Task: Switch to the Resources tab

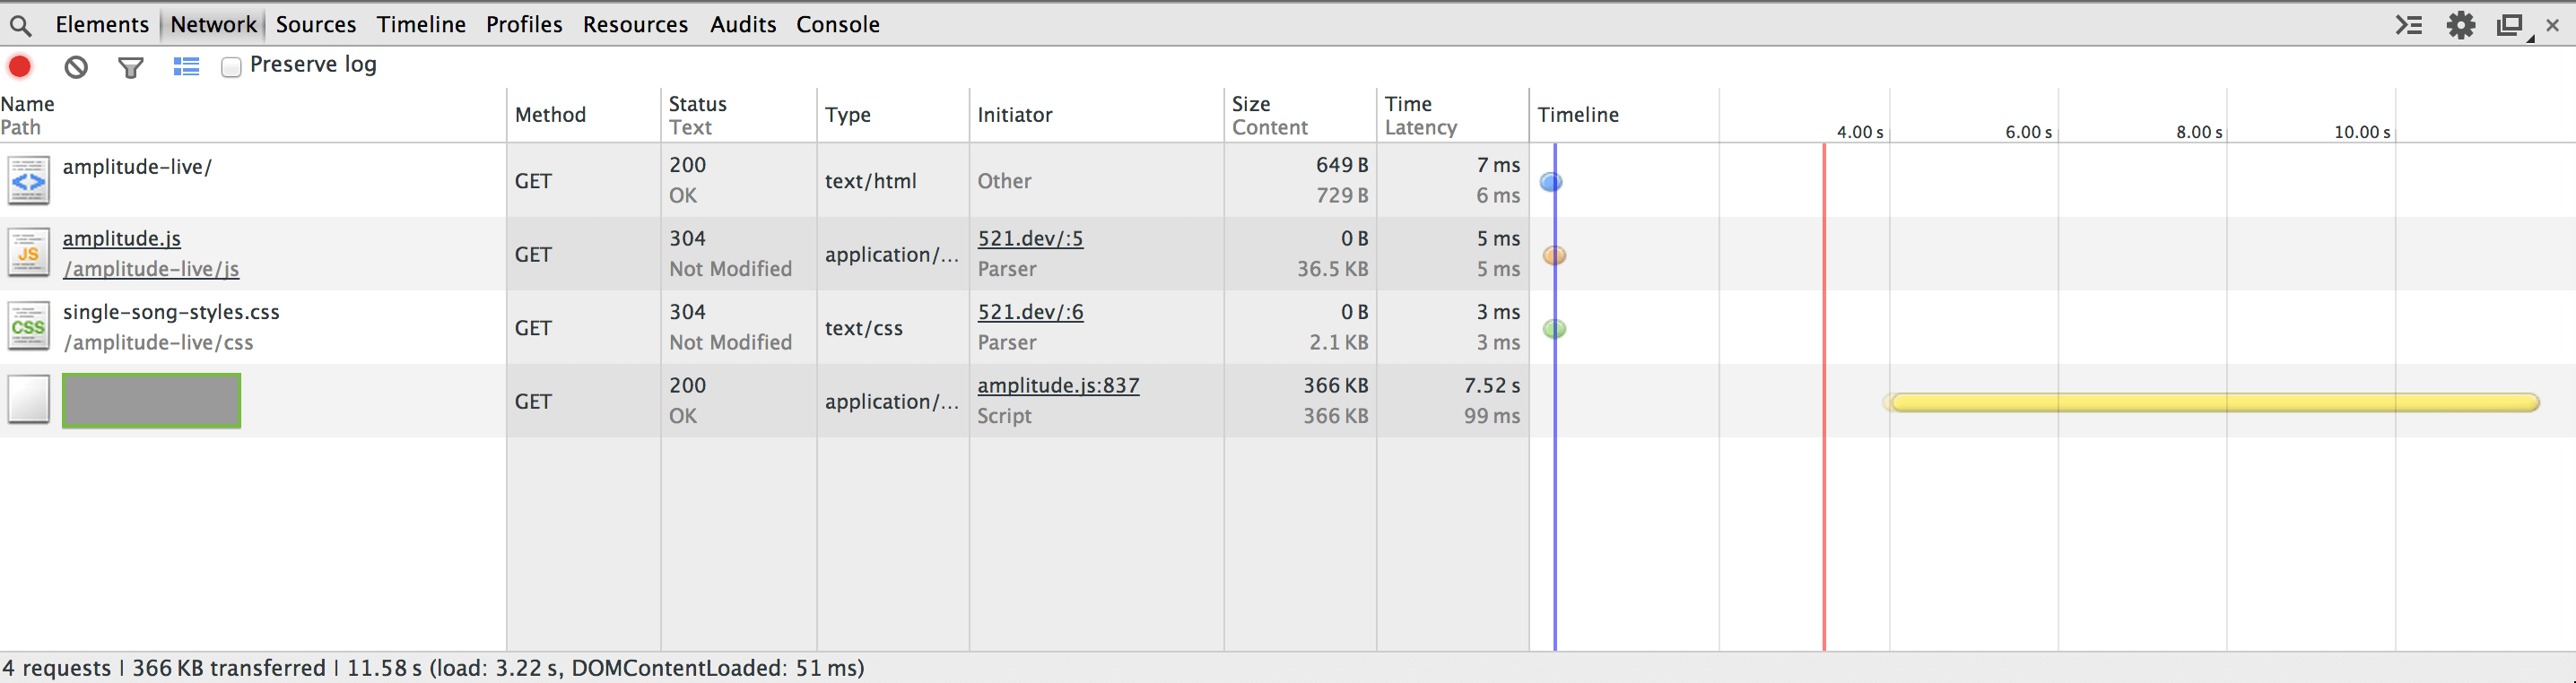Action: click(636, 24)
